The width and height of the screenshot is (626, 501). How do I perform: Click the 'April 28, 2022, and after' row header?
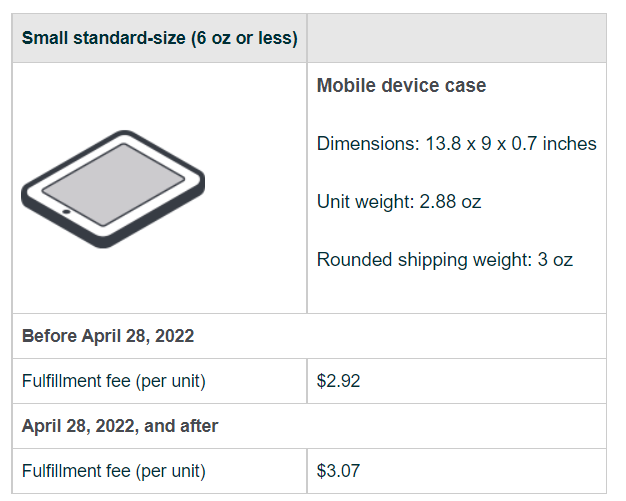point(120,426)
